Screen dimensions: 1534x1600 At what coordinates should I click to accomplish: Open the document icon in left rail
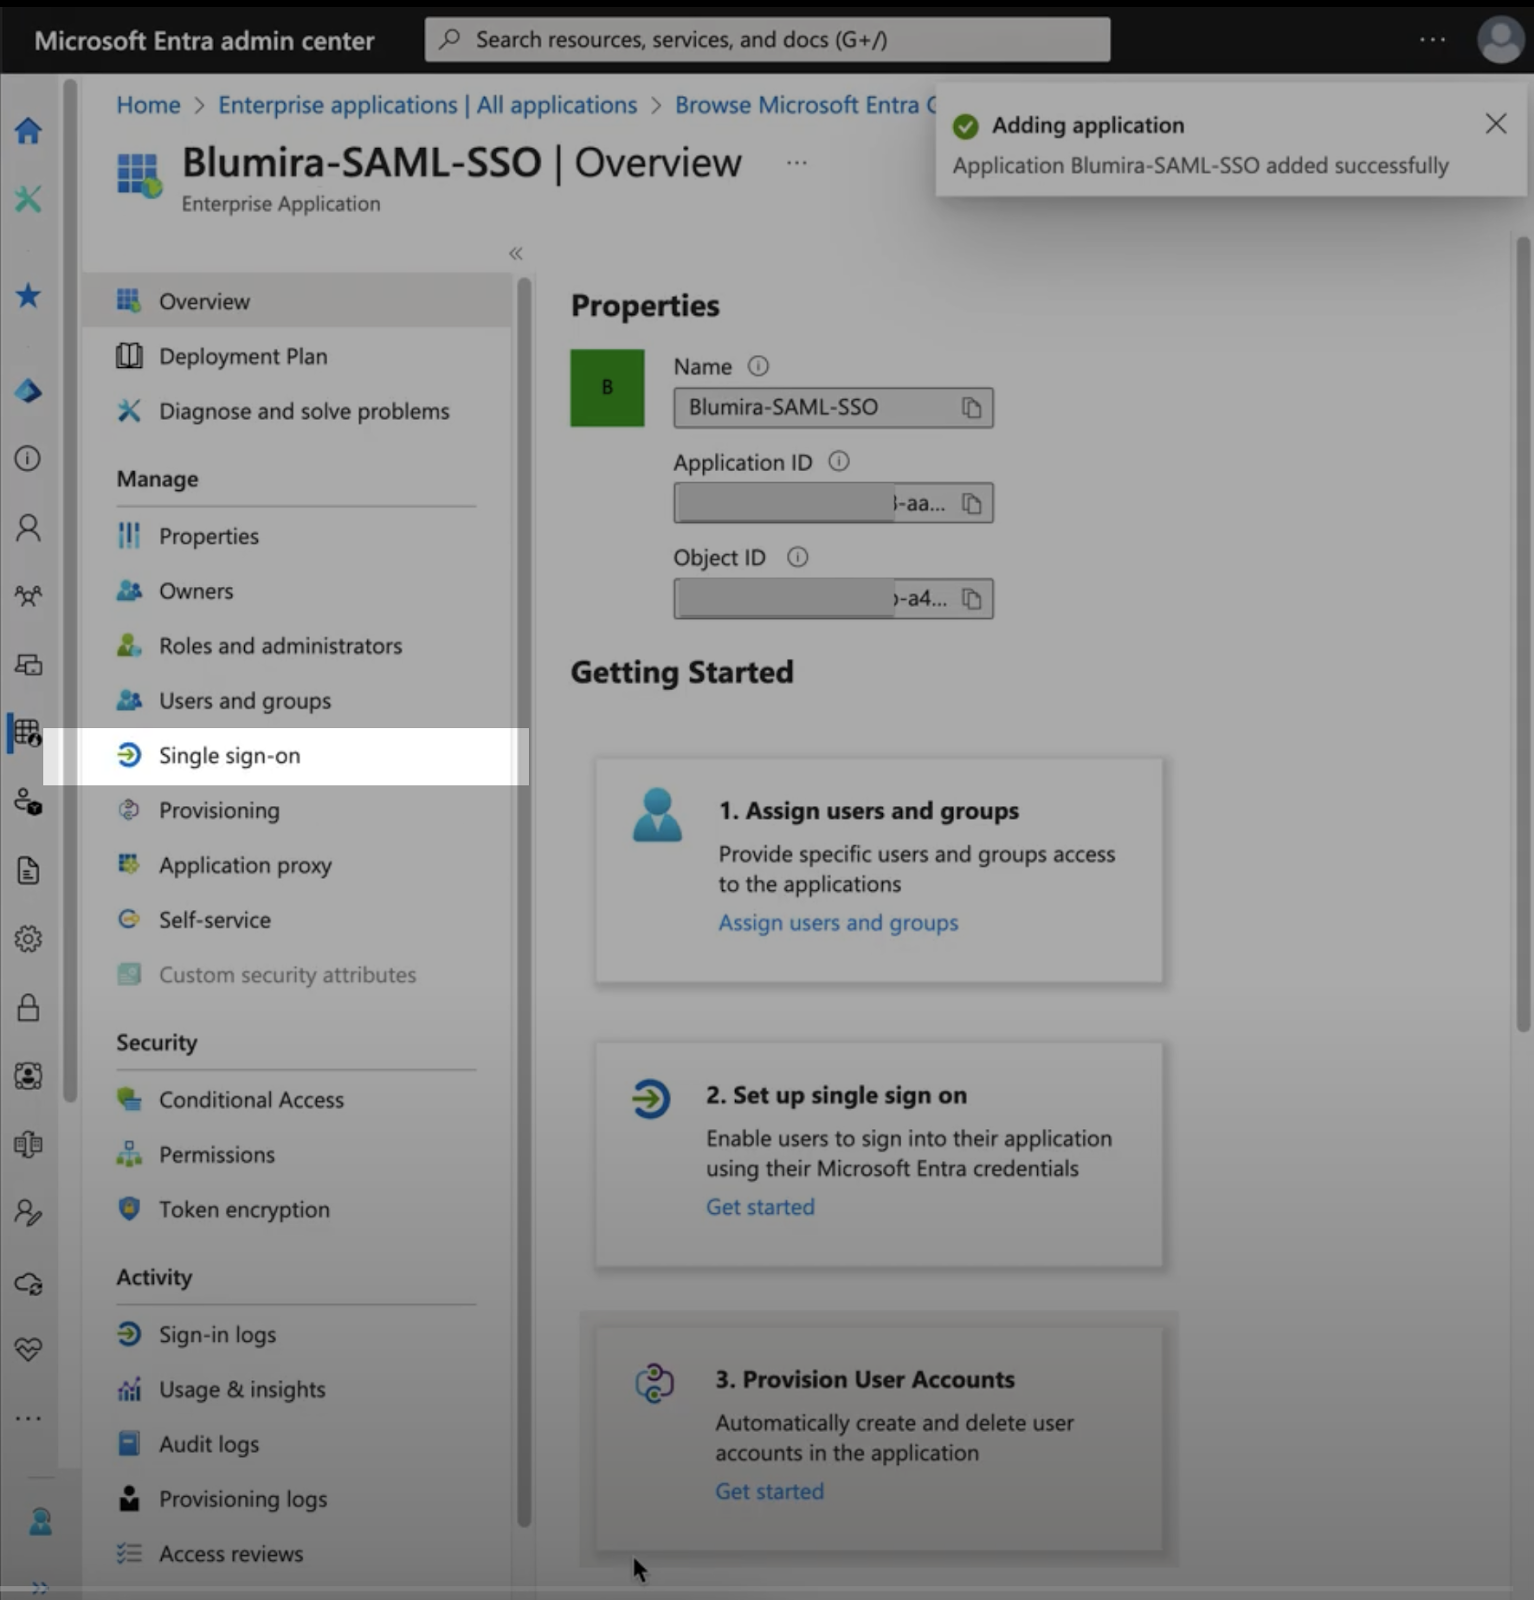(28, 871)
